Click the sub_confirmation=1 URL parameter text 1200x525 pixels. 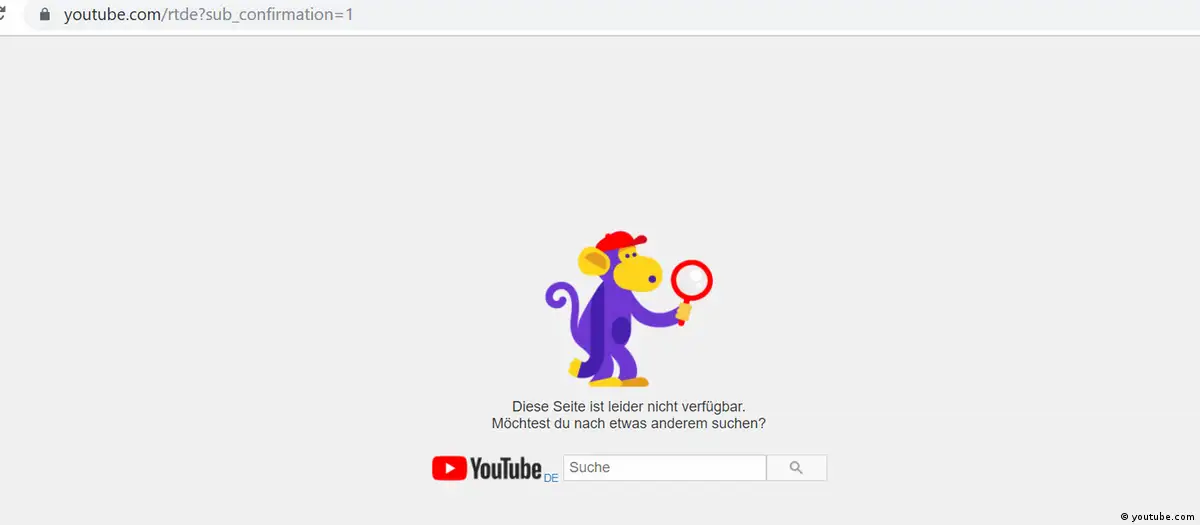[x=279, y=15]
